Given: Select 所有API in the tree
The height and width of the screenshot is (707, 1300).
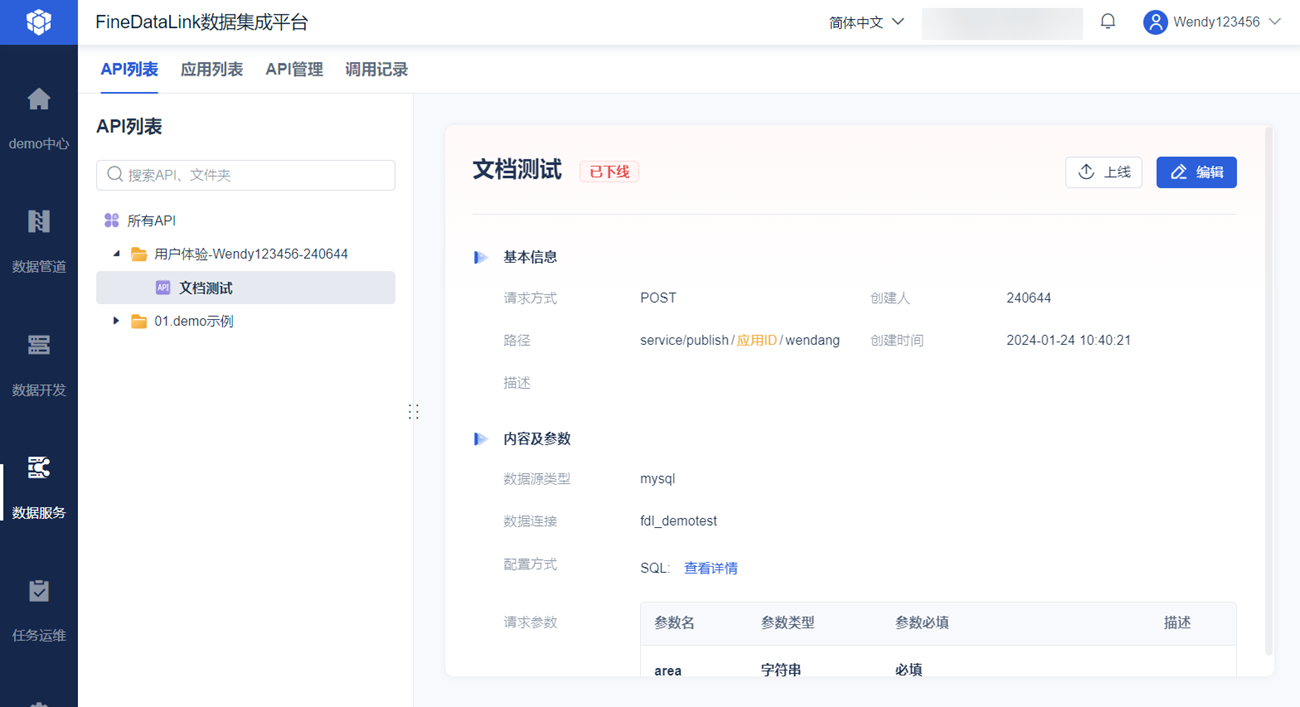Looking at the screenshot, I should tap(151, 220).
